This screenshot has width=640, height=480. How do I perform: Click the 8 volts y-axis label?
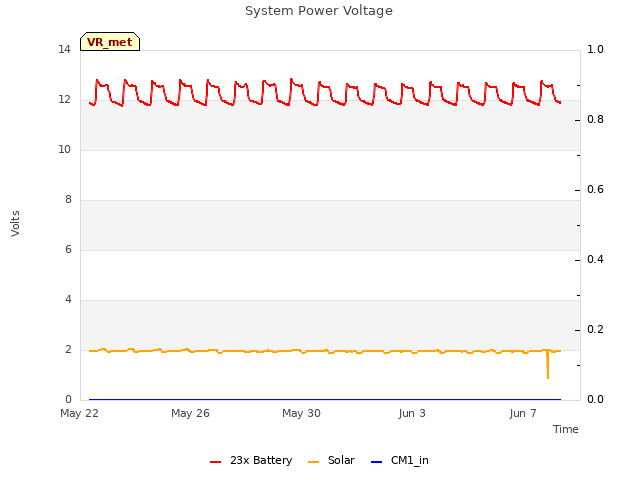[x=68, y=200]
